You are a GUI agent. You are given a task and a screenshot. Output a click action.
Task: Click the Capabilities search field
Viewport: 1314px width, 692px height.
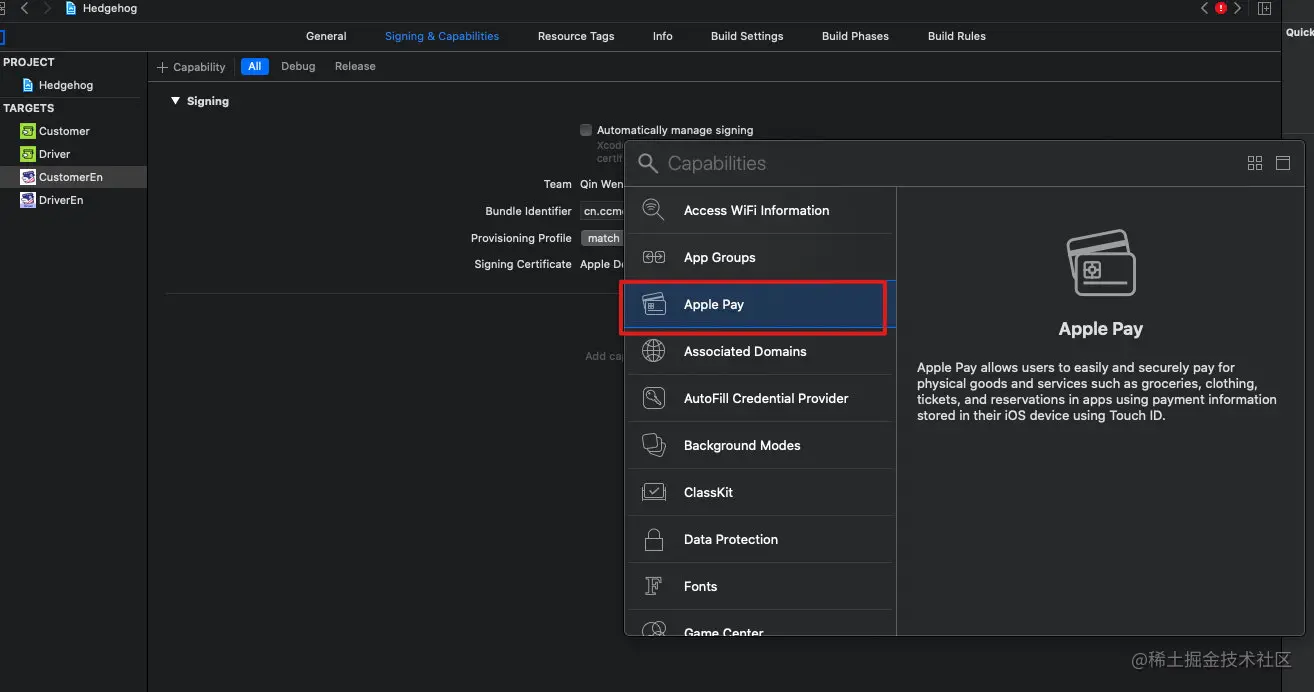[940, 163]
